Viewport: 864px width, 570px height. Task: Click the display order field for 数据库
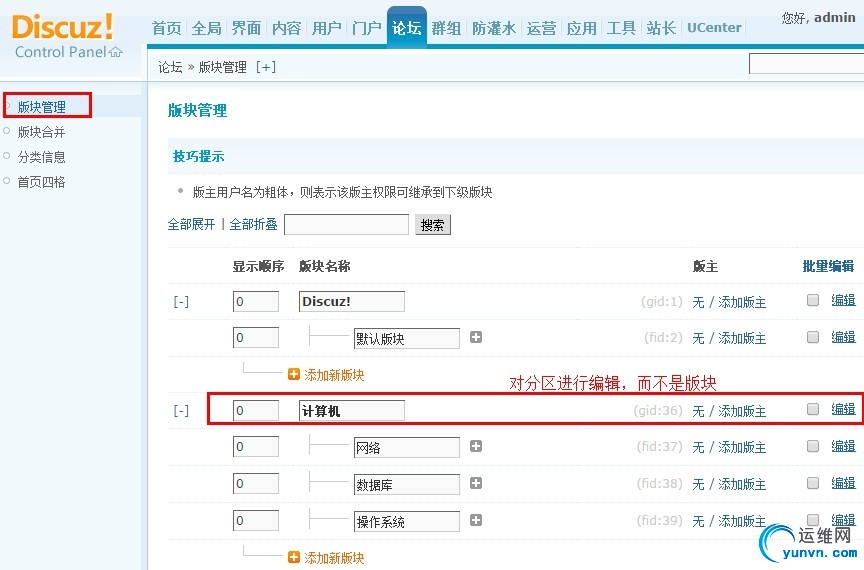255,484
